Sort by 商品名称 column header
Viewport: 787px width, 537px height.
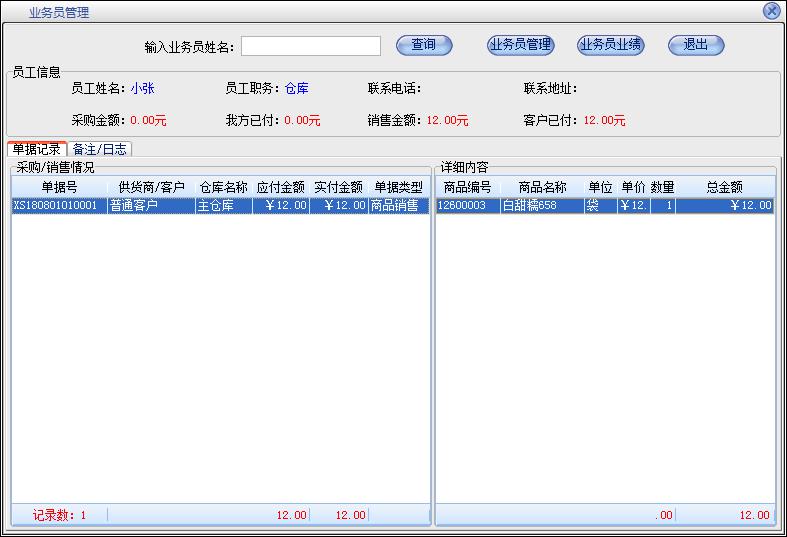(x=542, y=187)
